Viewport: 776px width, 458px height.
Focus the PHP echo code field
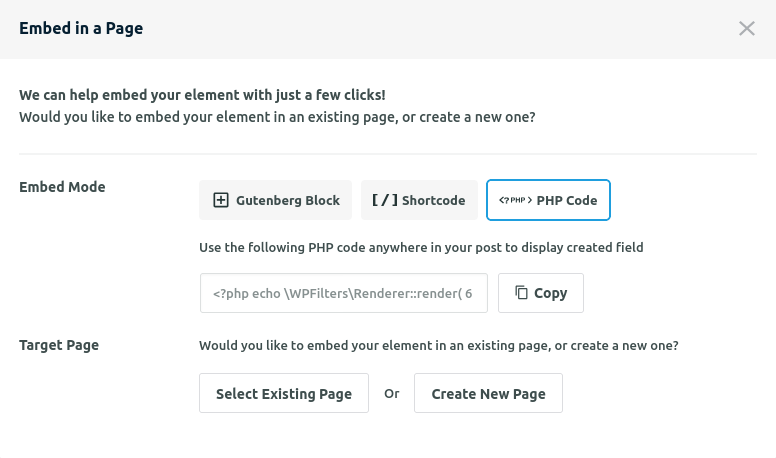click(343, 293)
